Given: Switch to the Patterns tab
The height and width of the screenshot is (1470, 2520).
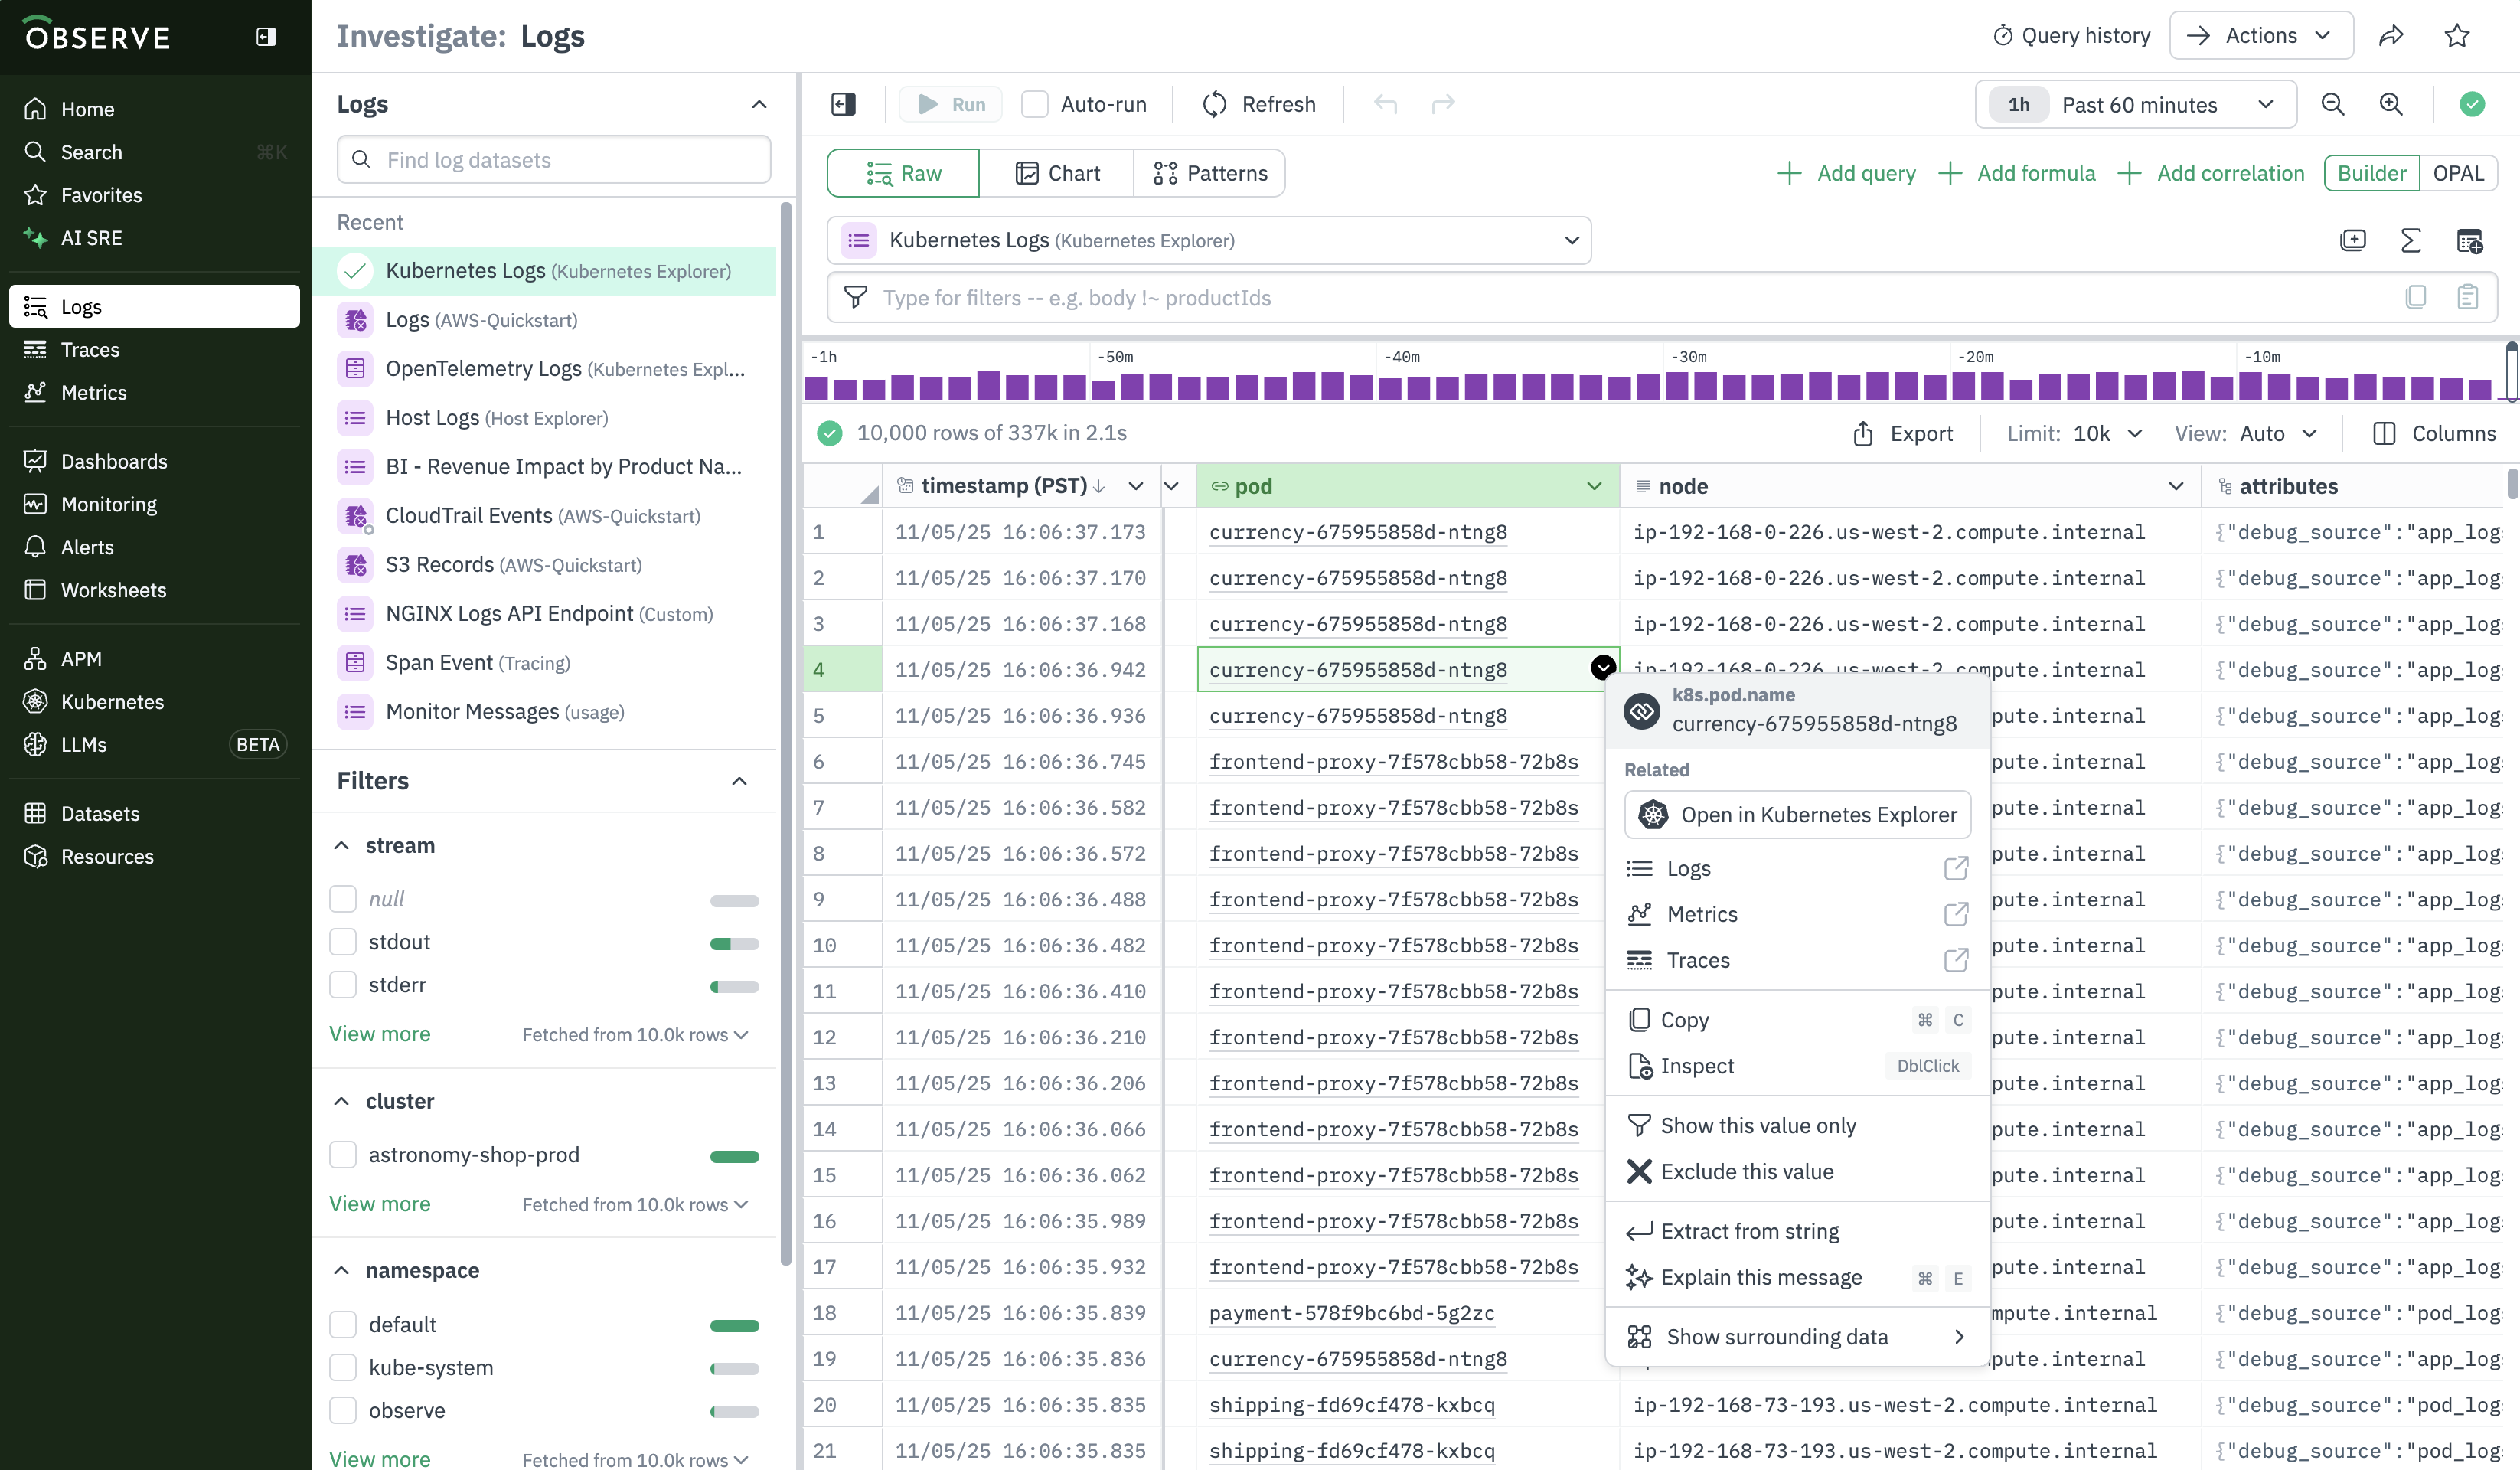Looking at the screenshot, I should [1209, 173].
